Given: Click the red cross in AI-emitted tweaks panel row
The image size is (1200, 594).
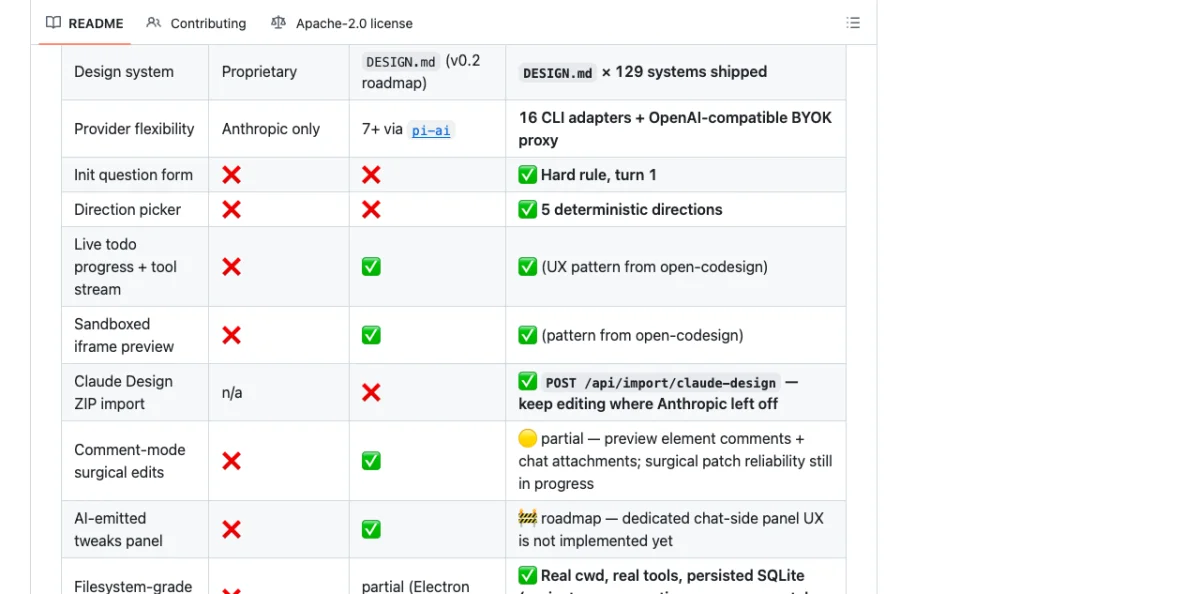Looking at the screenshot, I should (231, 530).
